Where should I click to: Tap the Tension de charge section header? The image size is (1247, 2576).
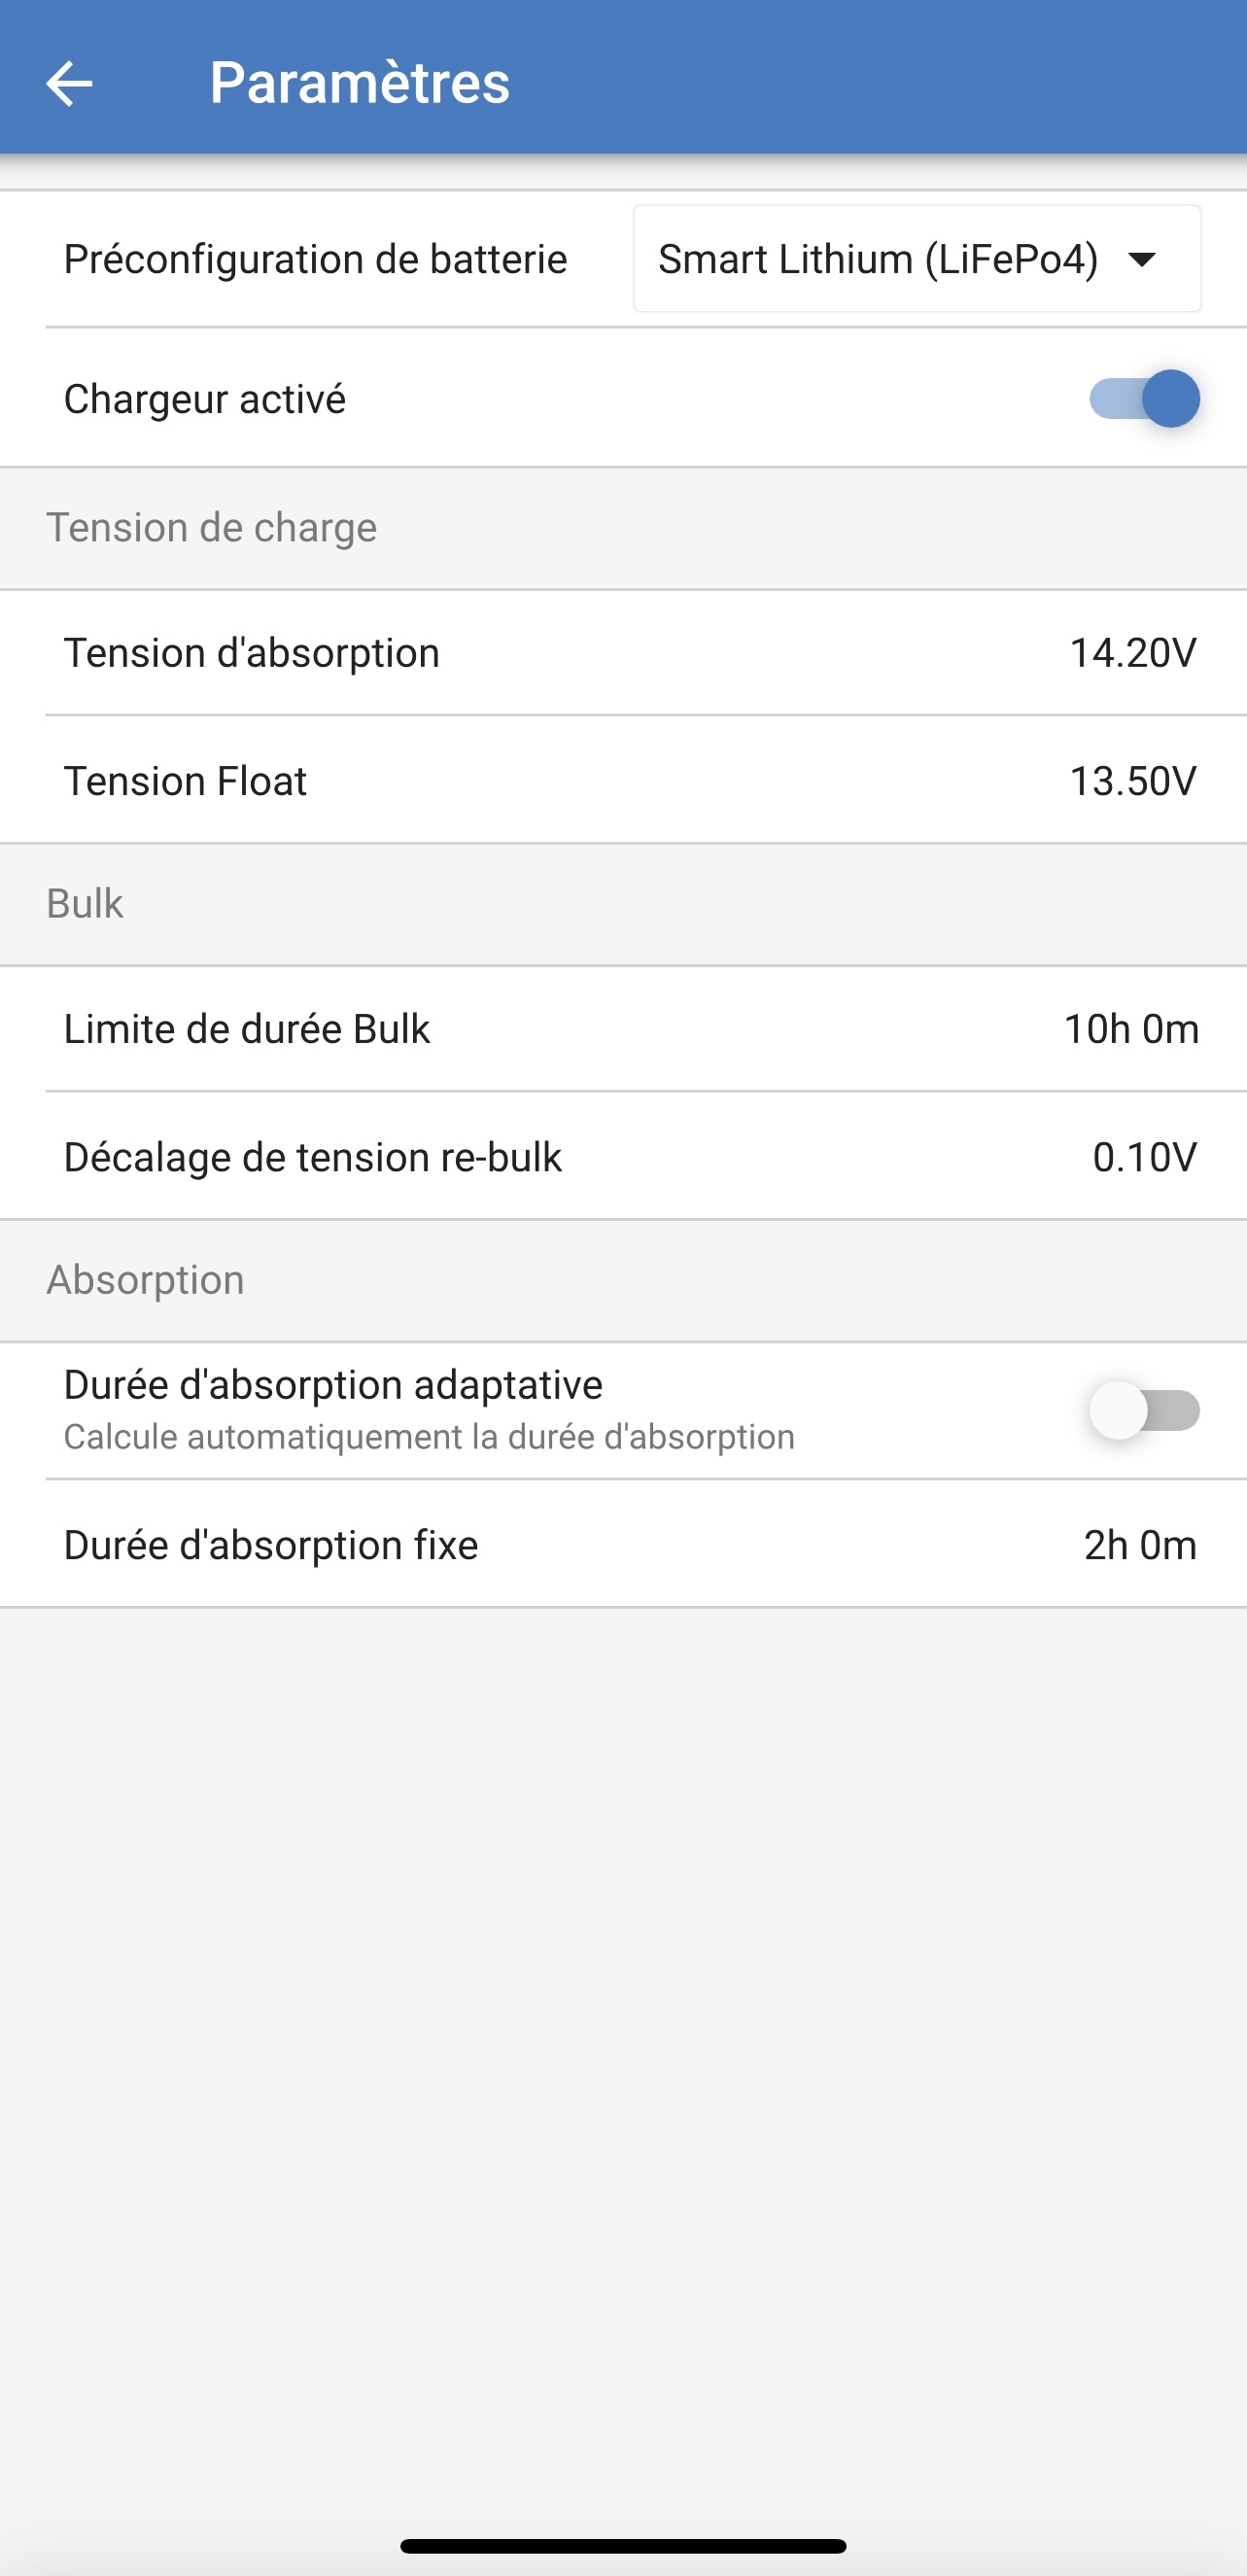point(211,528)
